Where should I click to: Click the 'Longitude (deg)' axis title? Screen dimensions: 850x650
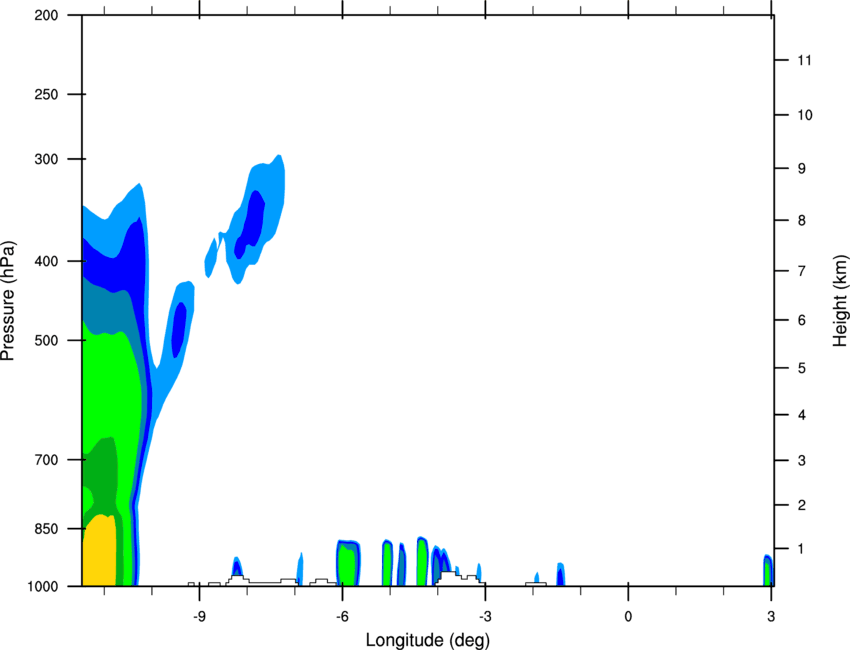(428, 640)
